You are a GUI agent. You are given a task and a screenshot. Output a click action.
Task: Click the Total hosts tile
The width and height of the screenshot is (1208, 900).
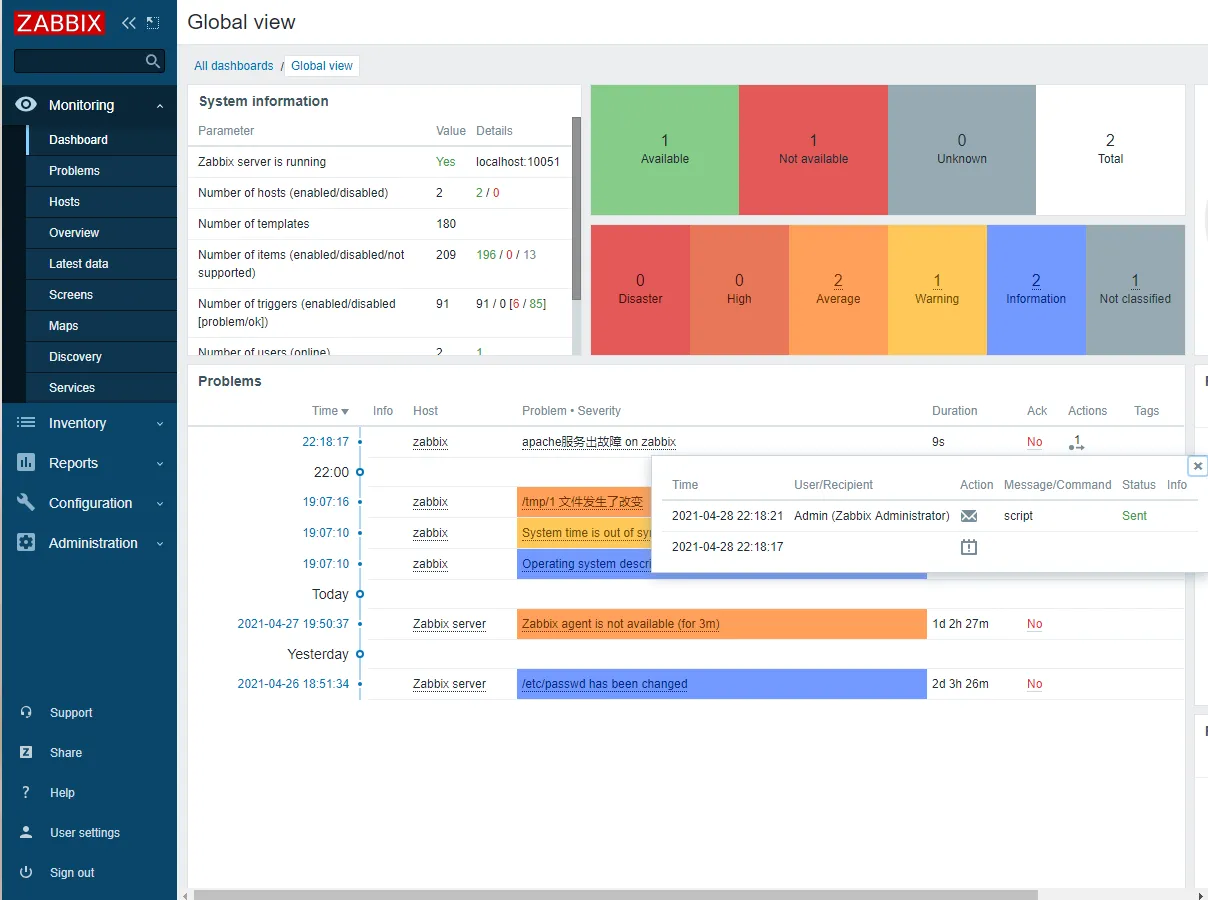1110,150
